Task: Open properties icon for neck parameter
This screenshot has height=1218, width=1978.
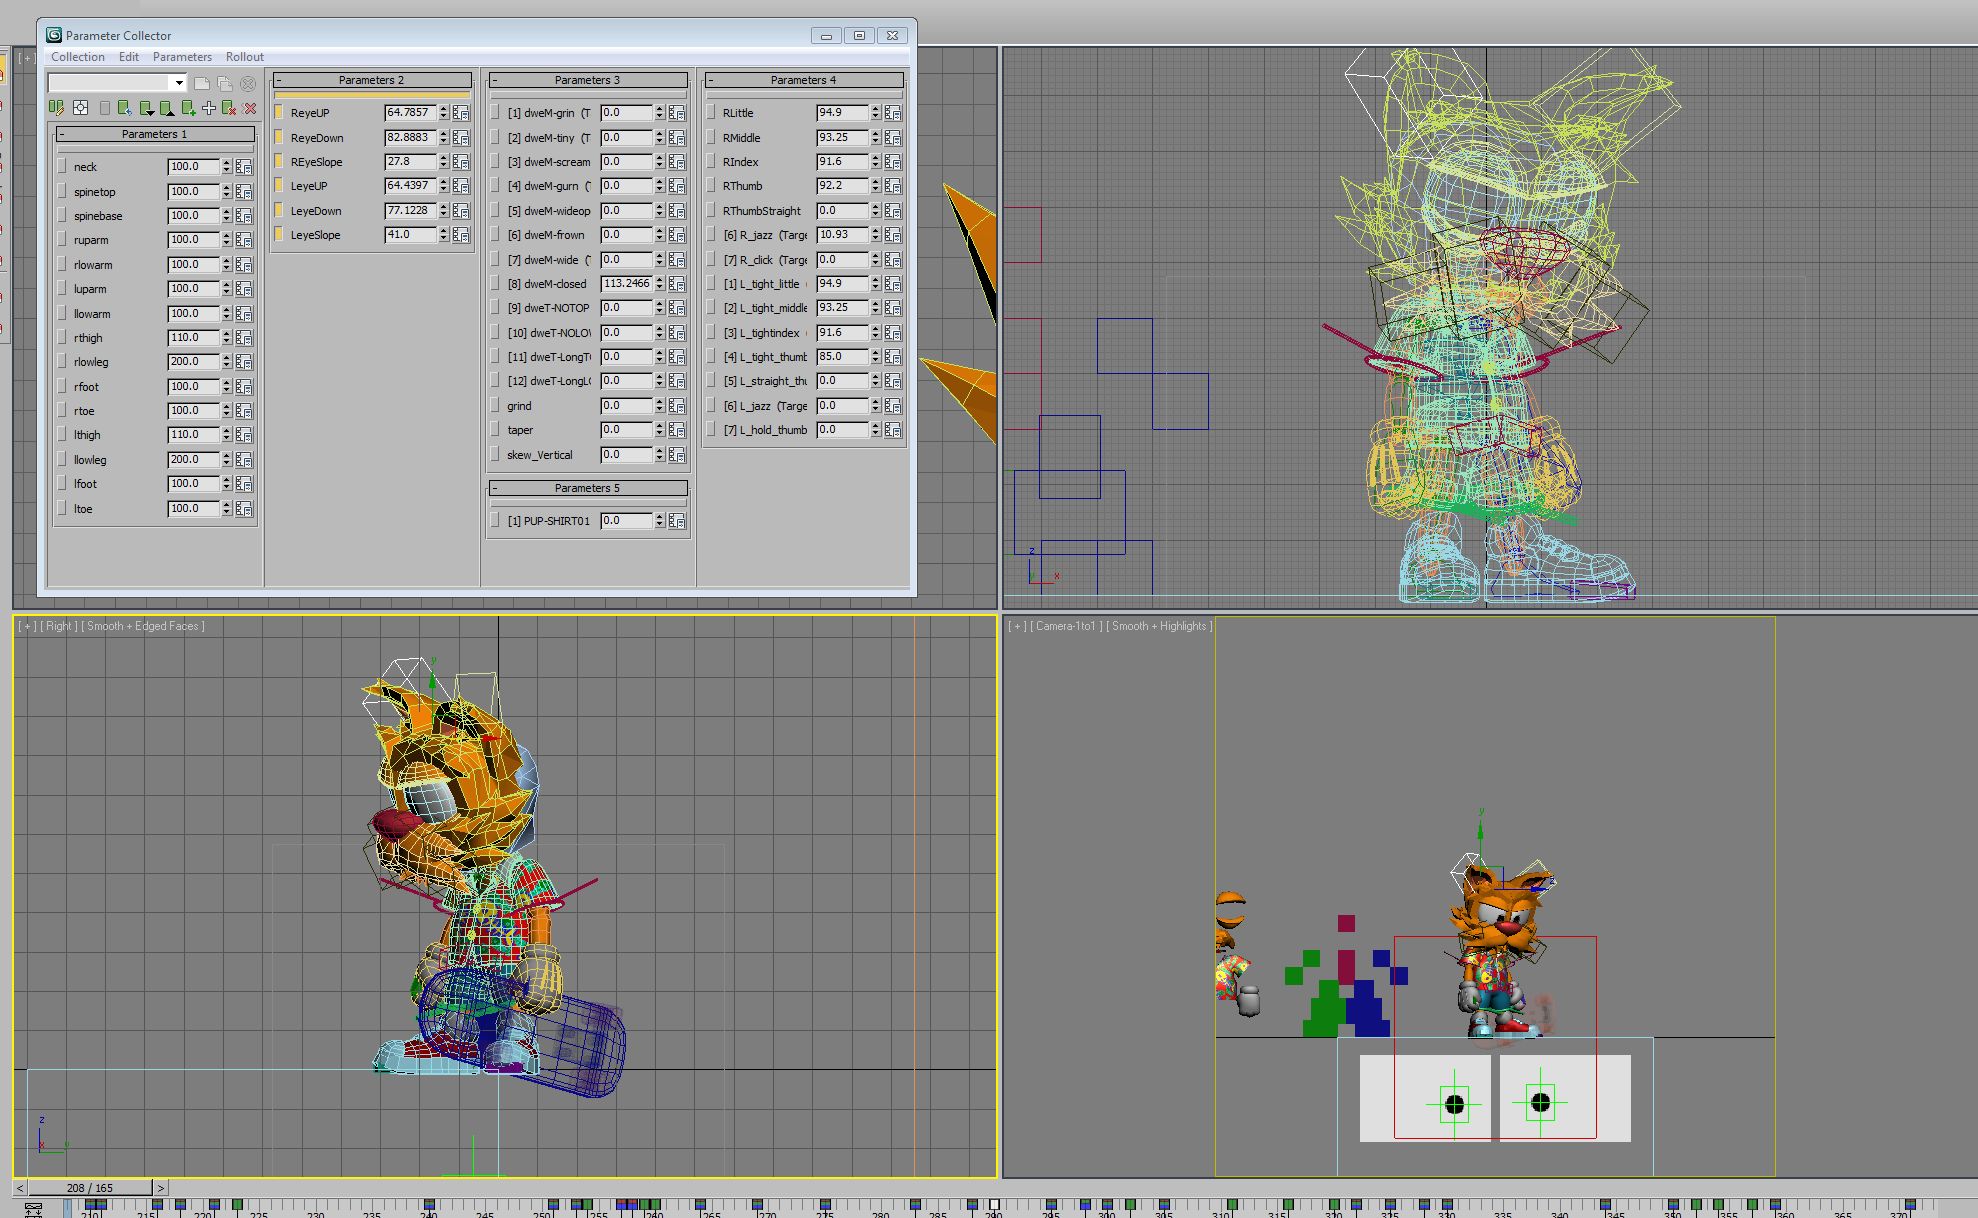Action: pos(244,167)
